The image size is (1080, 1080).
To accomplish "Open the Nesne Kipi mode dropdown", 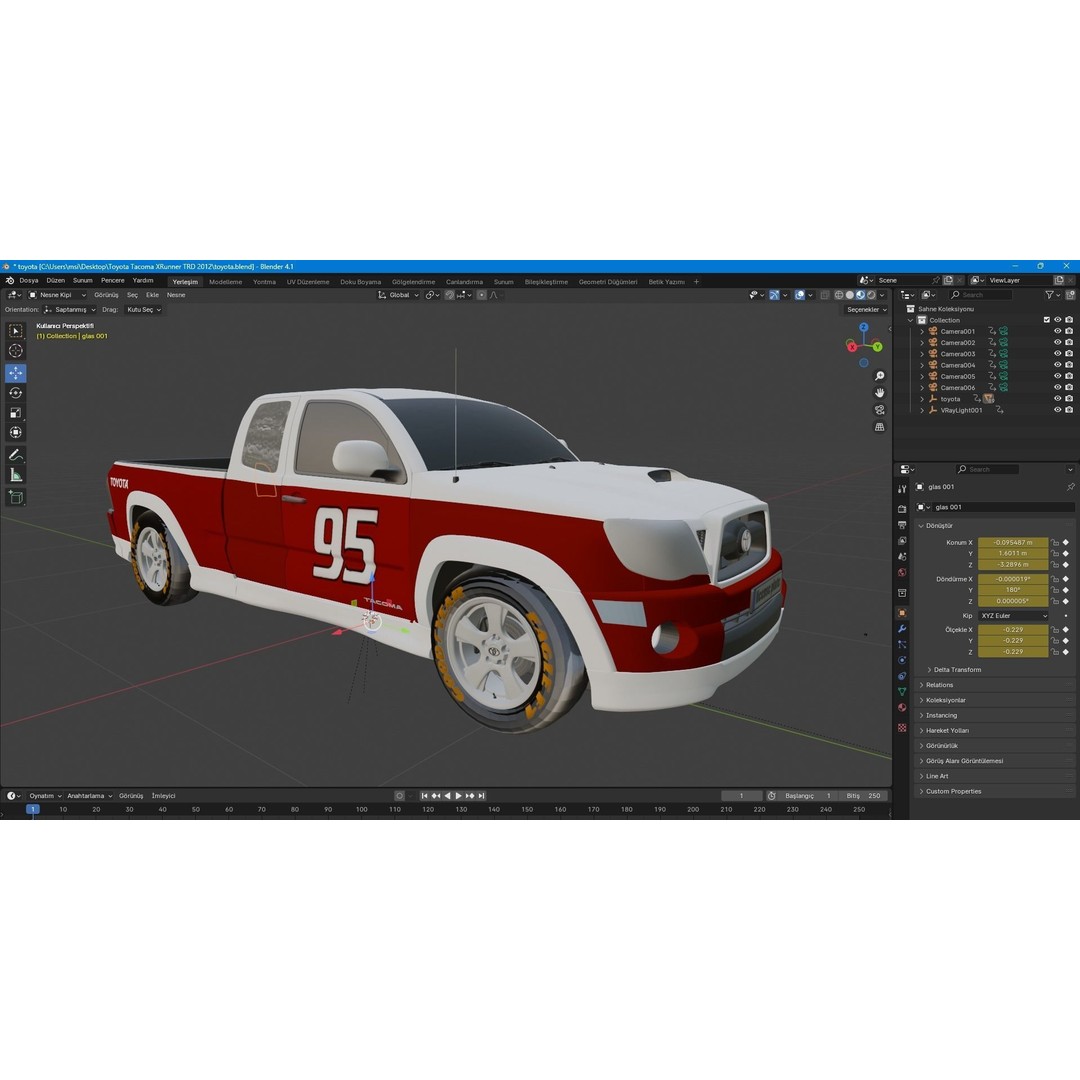I will [x=57, y=295].
